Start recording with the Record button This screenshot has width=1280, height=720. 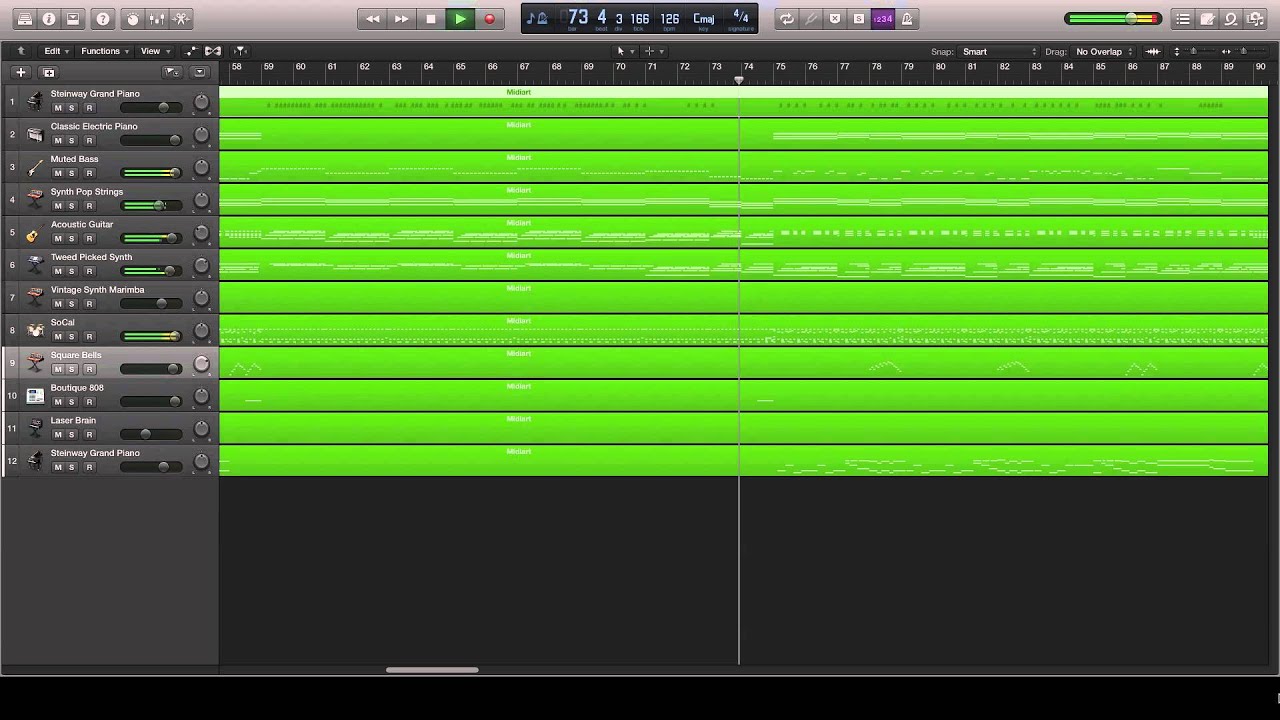pyautogui.click(x=489, y=19)
